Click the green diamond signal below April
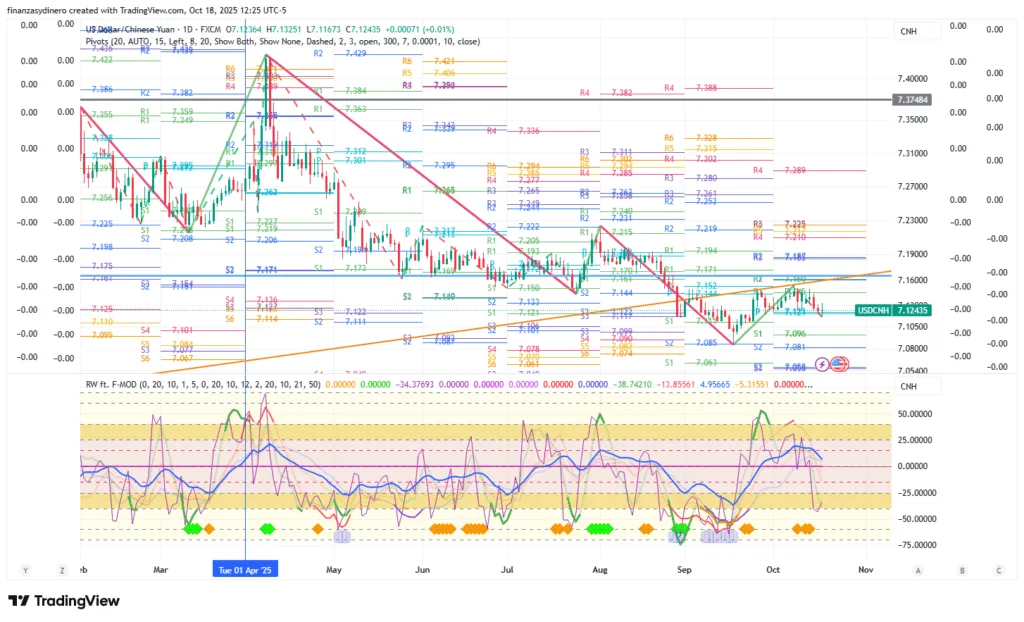1024x622 pixels. (267, 528)
